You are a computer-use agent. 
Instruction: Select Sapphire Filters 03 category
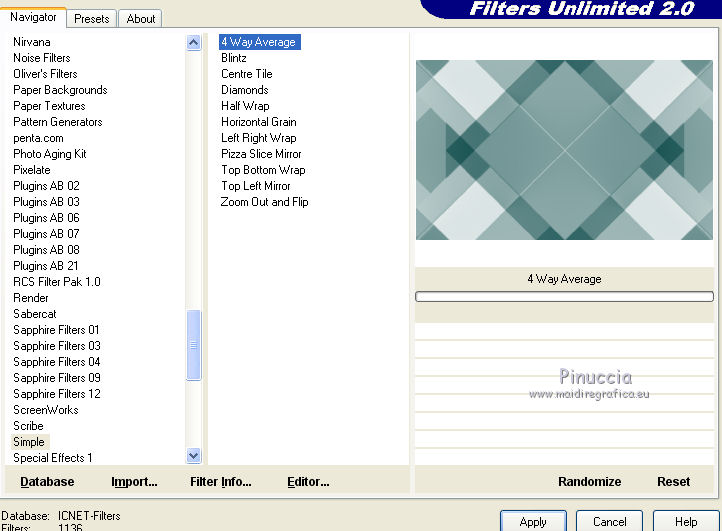point(57,346)
